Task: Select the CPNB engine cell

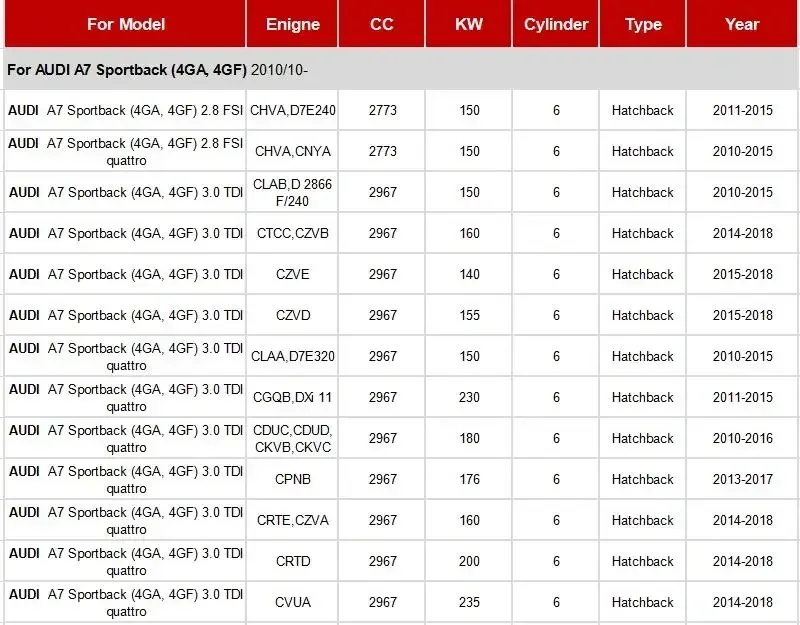Action: click(292, 480)
